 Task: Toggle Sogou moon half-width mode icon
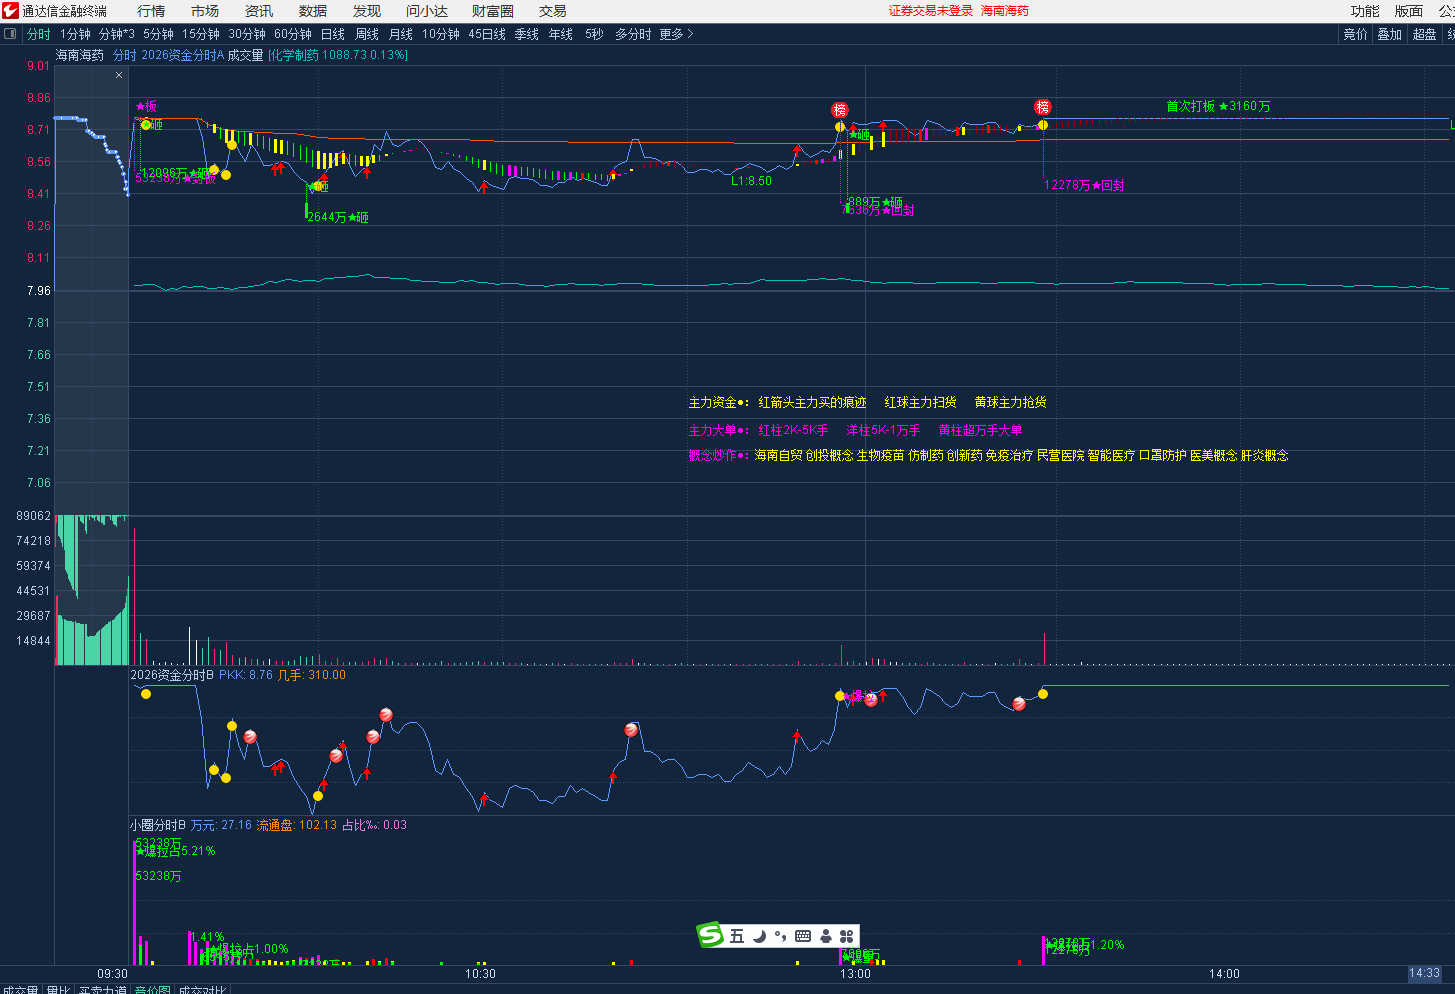[x=759, y=936]
